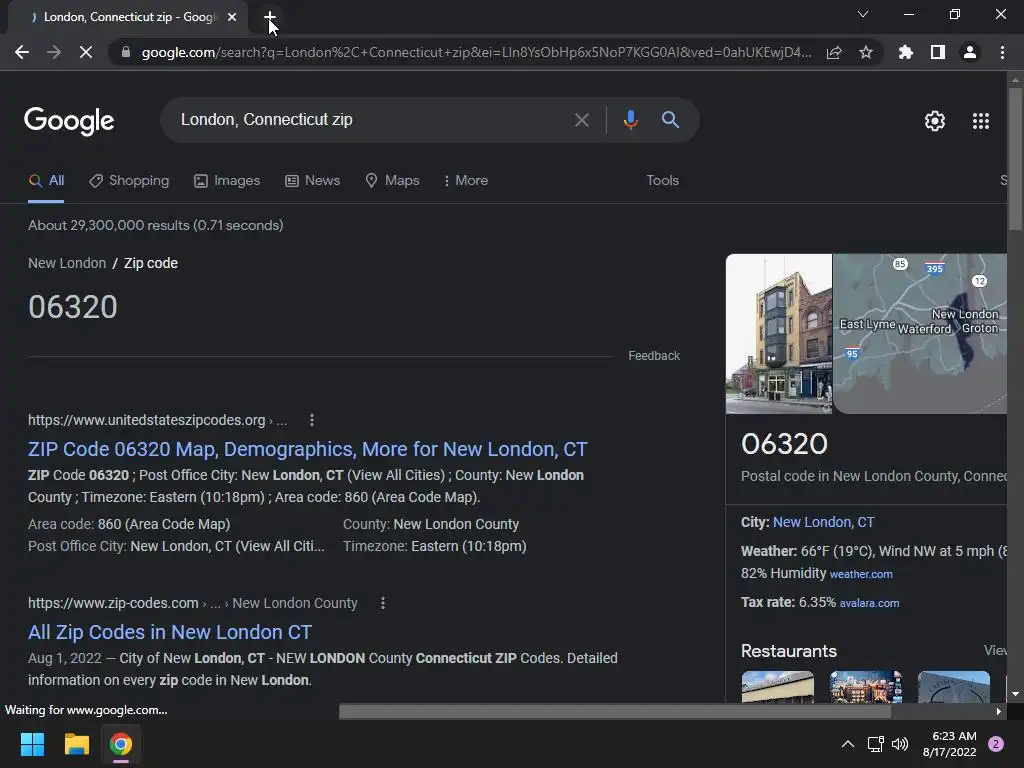Open the avalara.com tax rate link
Viewport: 1024px width, 768px height.
coord(869,603)
